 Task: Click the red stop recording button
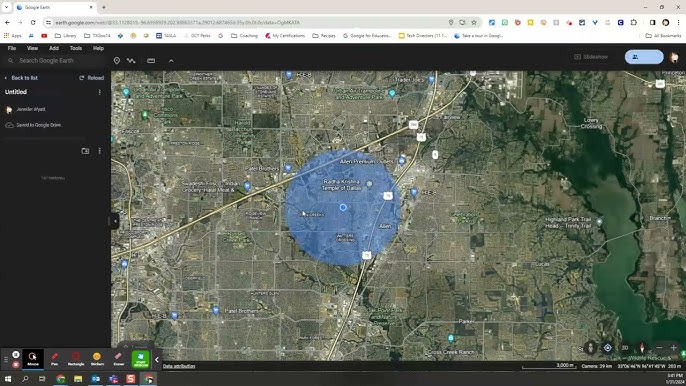[16, 364]
